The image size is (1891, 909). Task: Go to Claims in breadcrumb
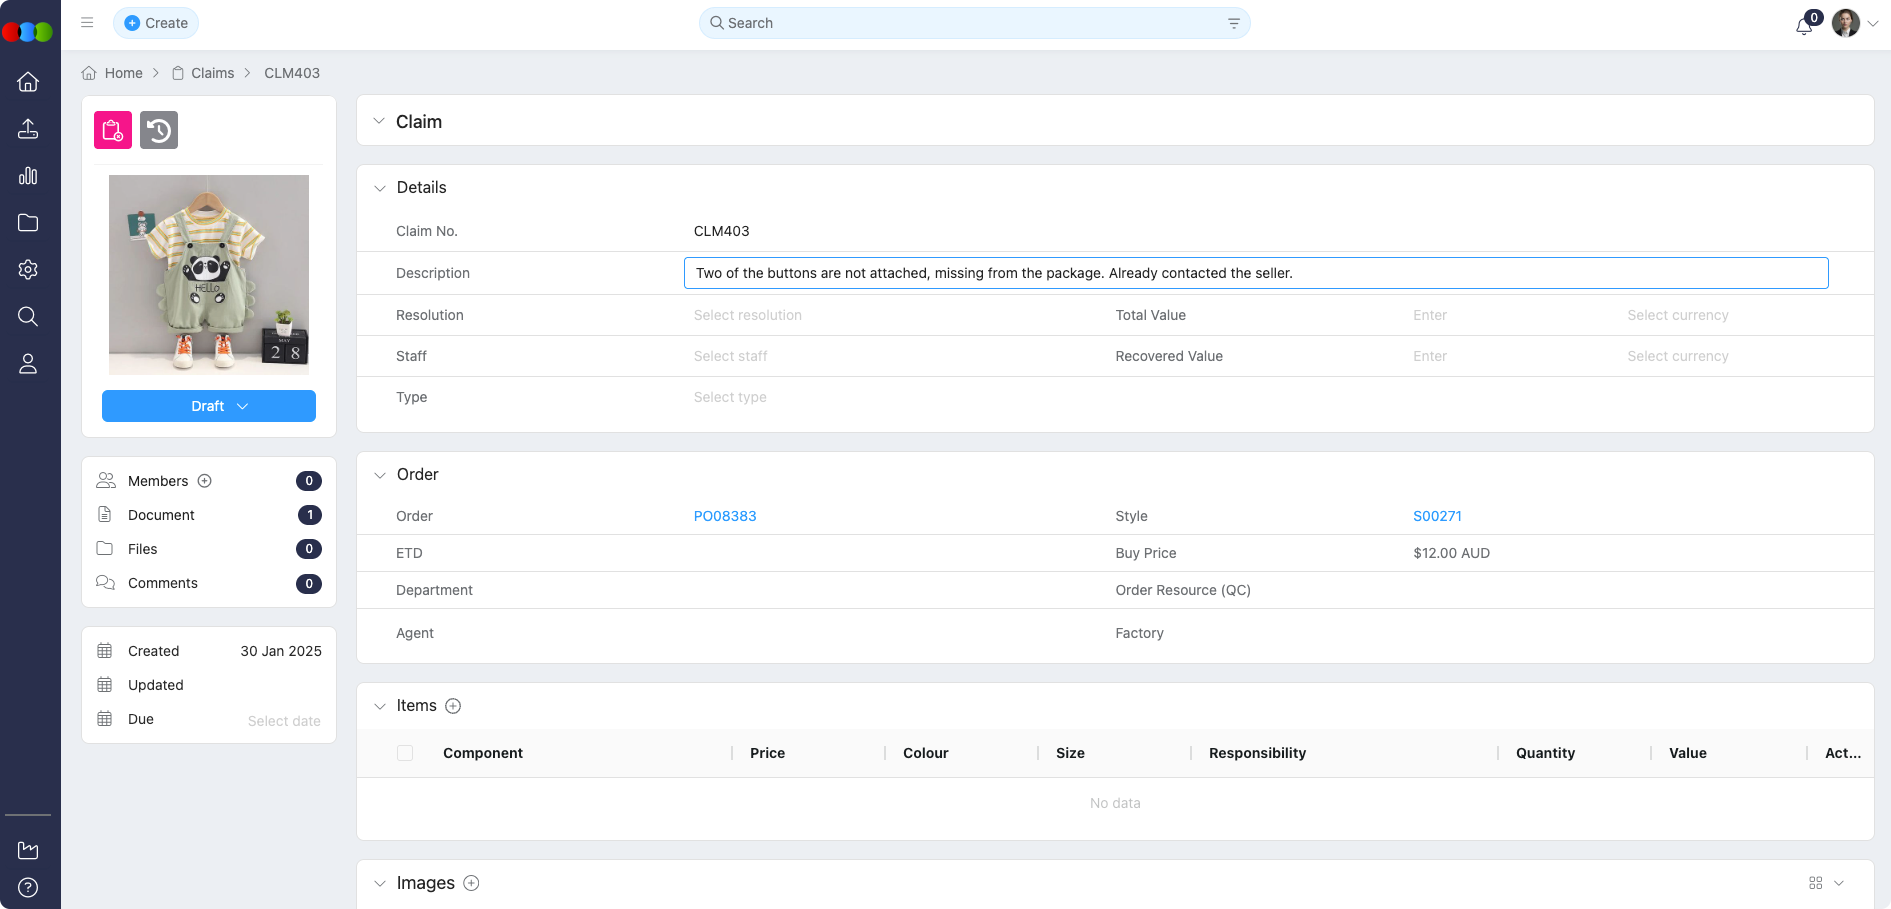coord(212,73)
